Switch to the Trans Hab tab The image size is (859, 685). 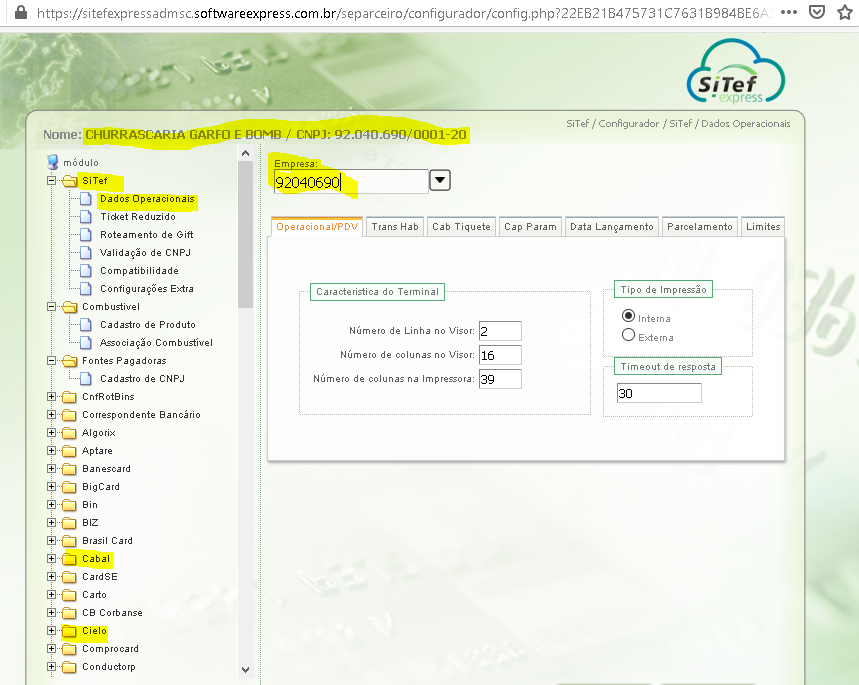[395, 227]
